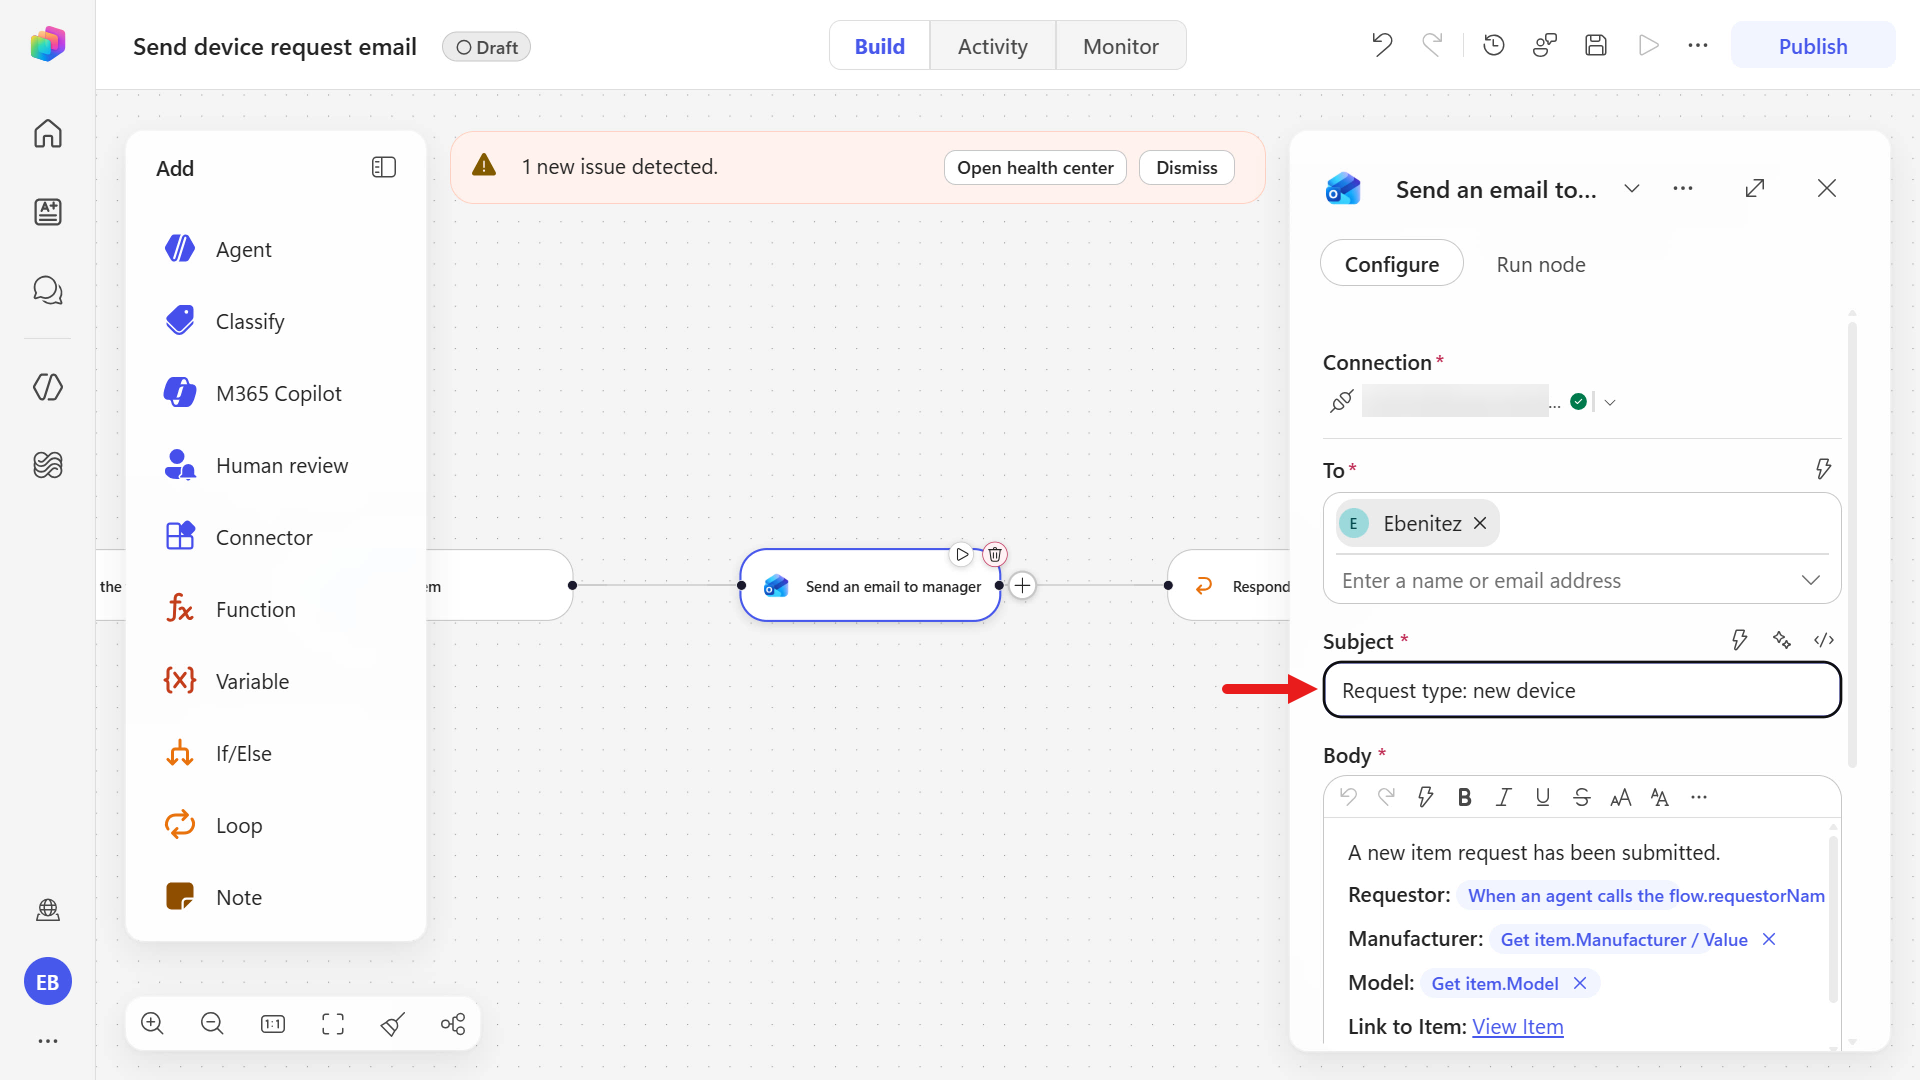The height and width of the screenshot is (1080, 1920).
Task: Expand chevron next to Send an email title
Action: [x=1632, y=189]
